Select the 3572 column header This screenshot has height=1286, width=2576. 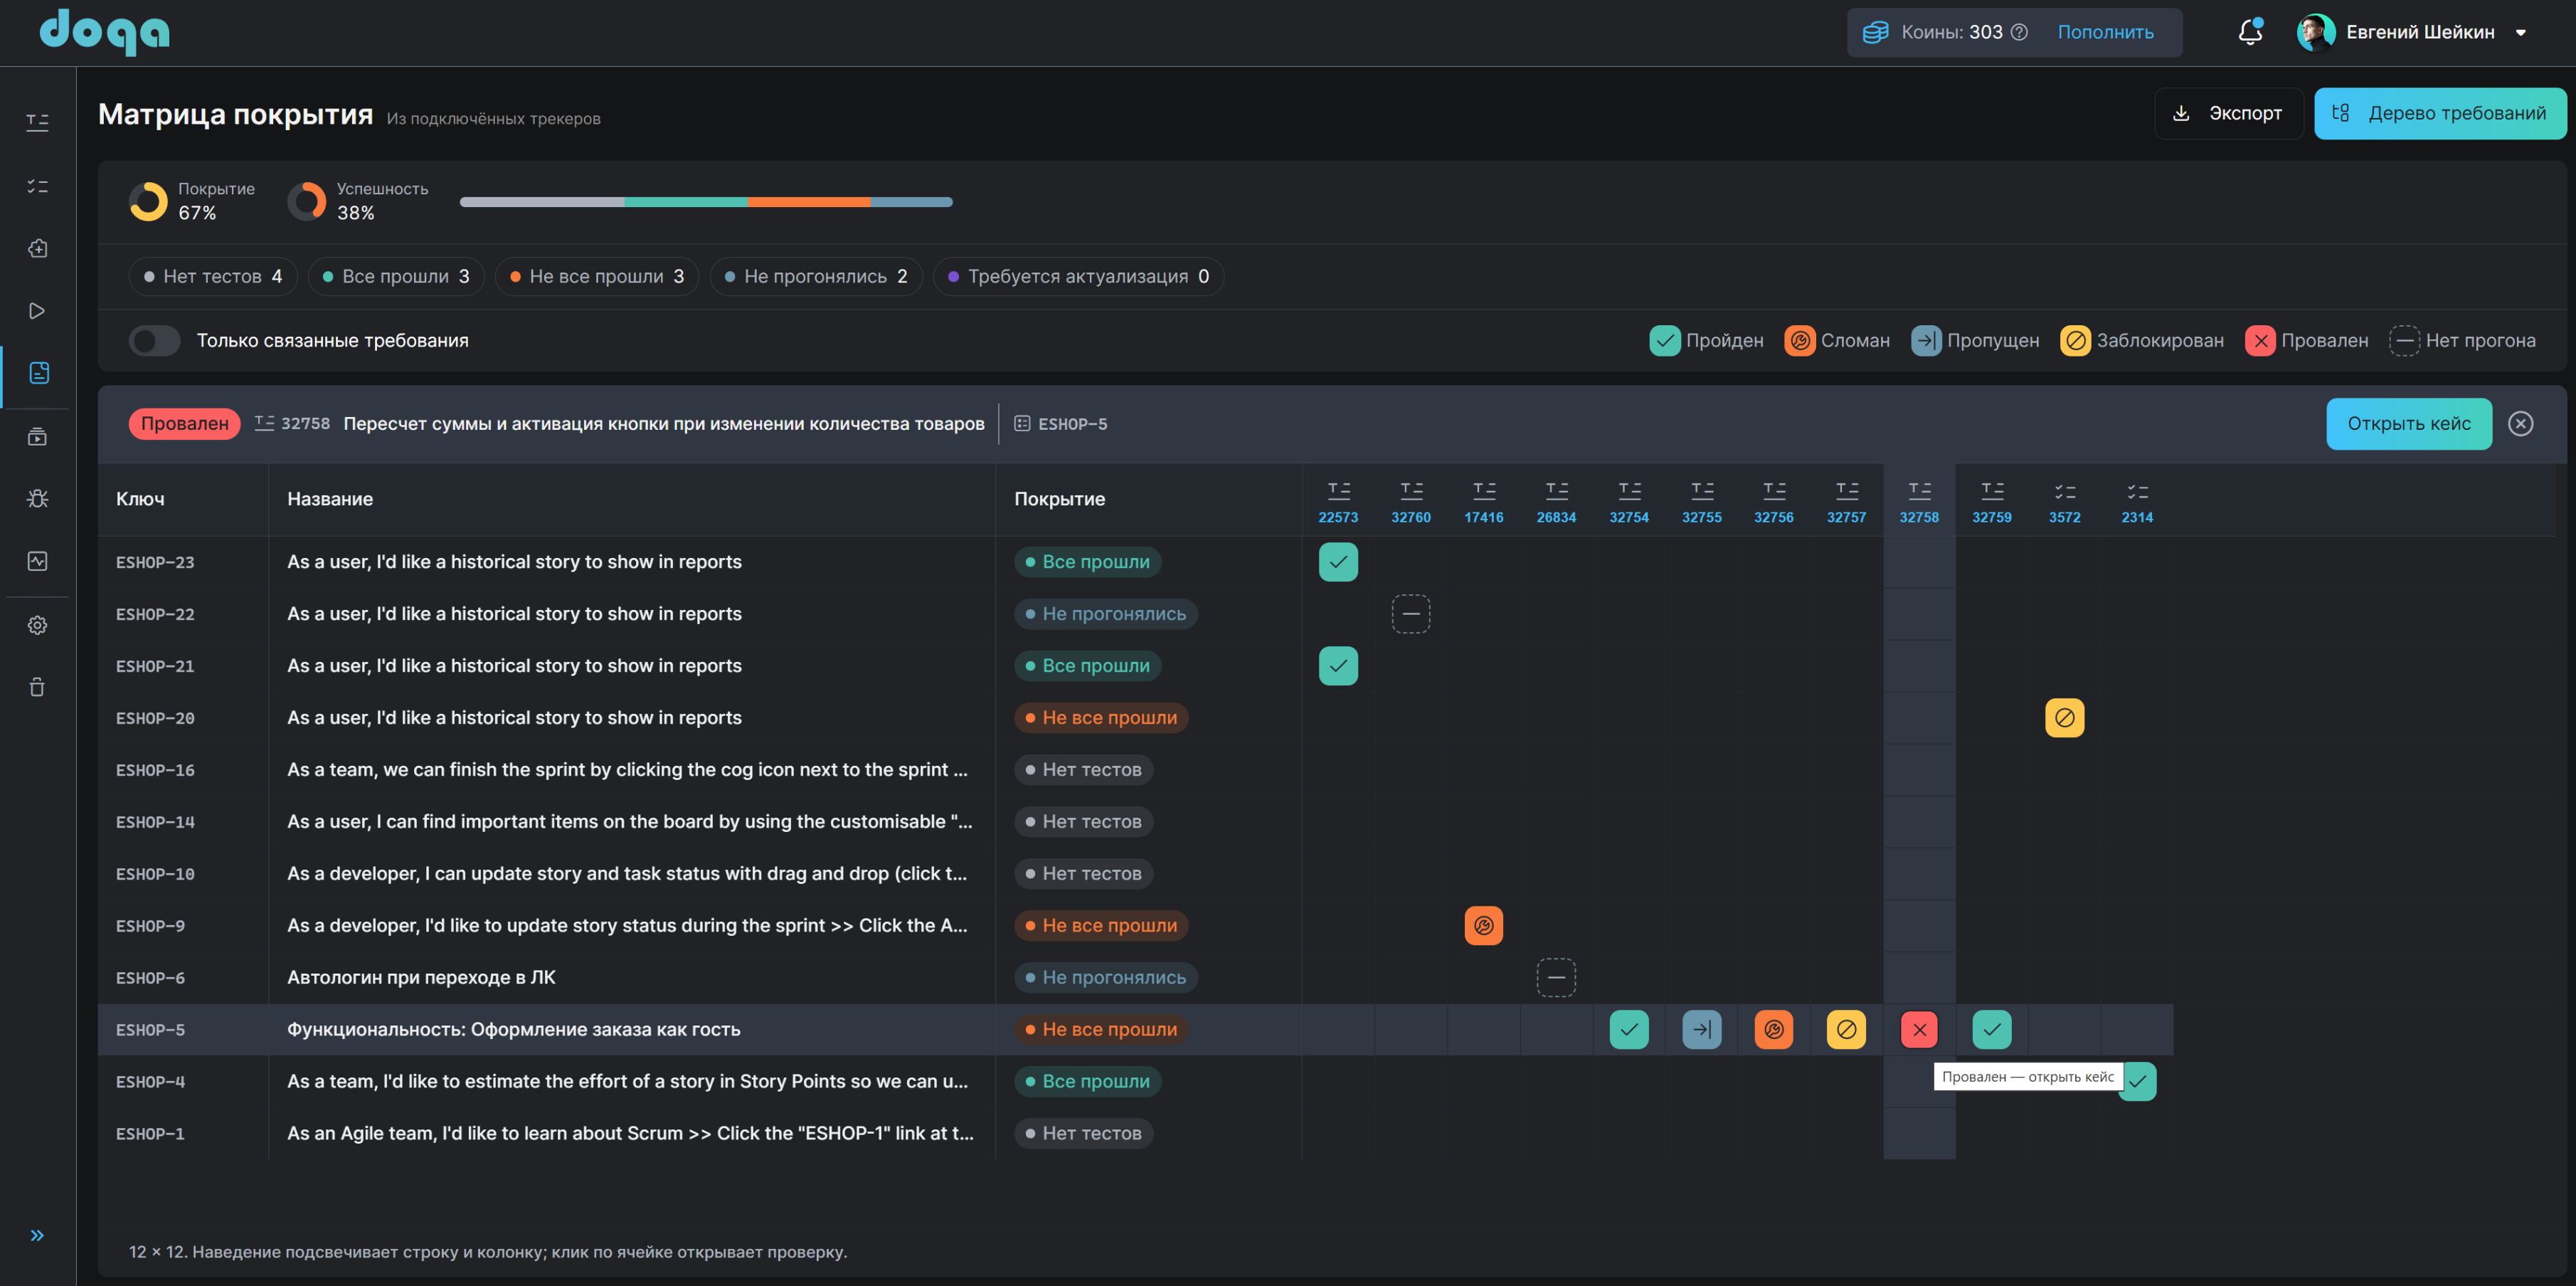pos(2064,502)
